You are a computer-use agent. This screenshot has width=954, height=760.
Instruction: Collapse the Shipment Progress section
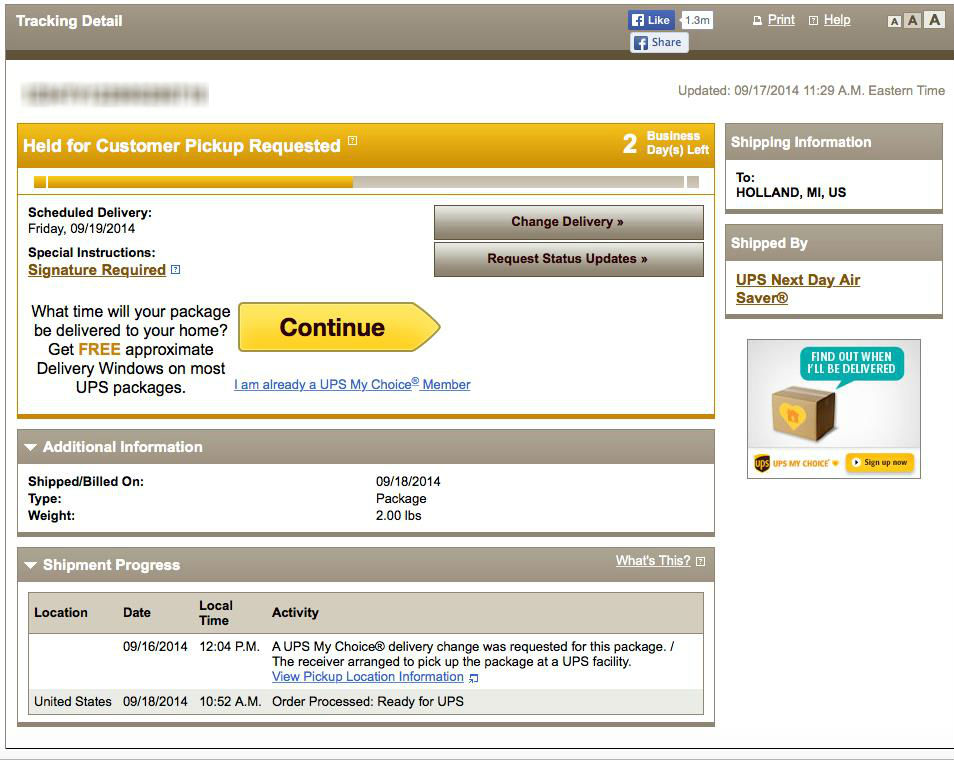(x=30, y=565)
